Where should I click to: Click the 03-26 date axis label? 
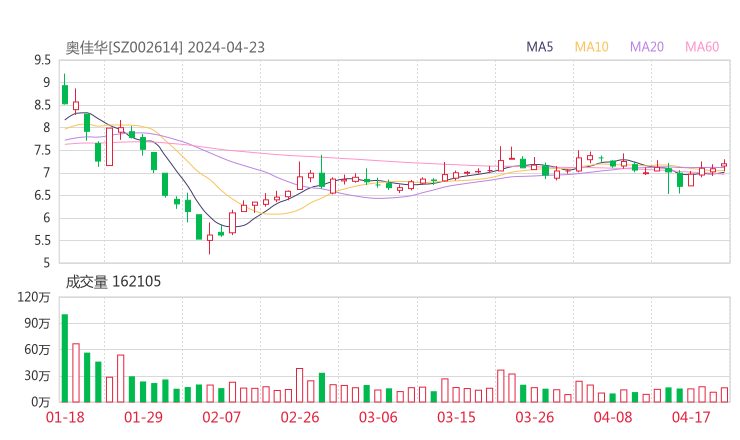click(x=535, y=417)
